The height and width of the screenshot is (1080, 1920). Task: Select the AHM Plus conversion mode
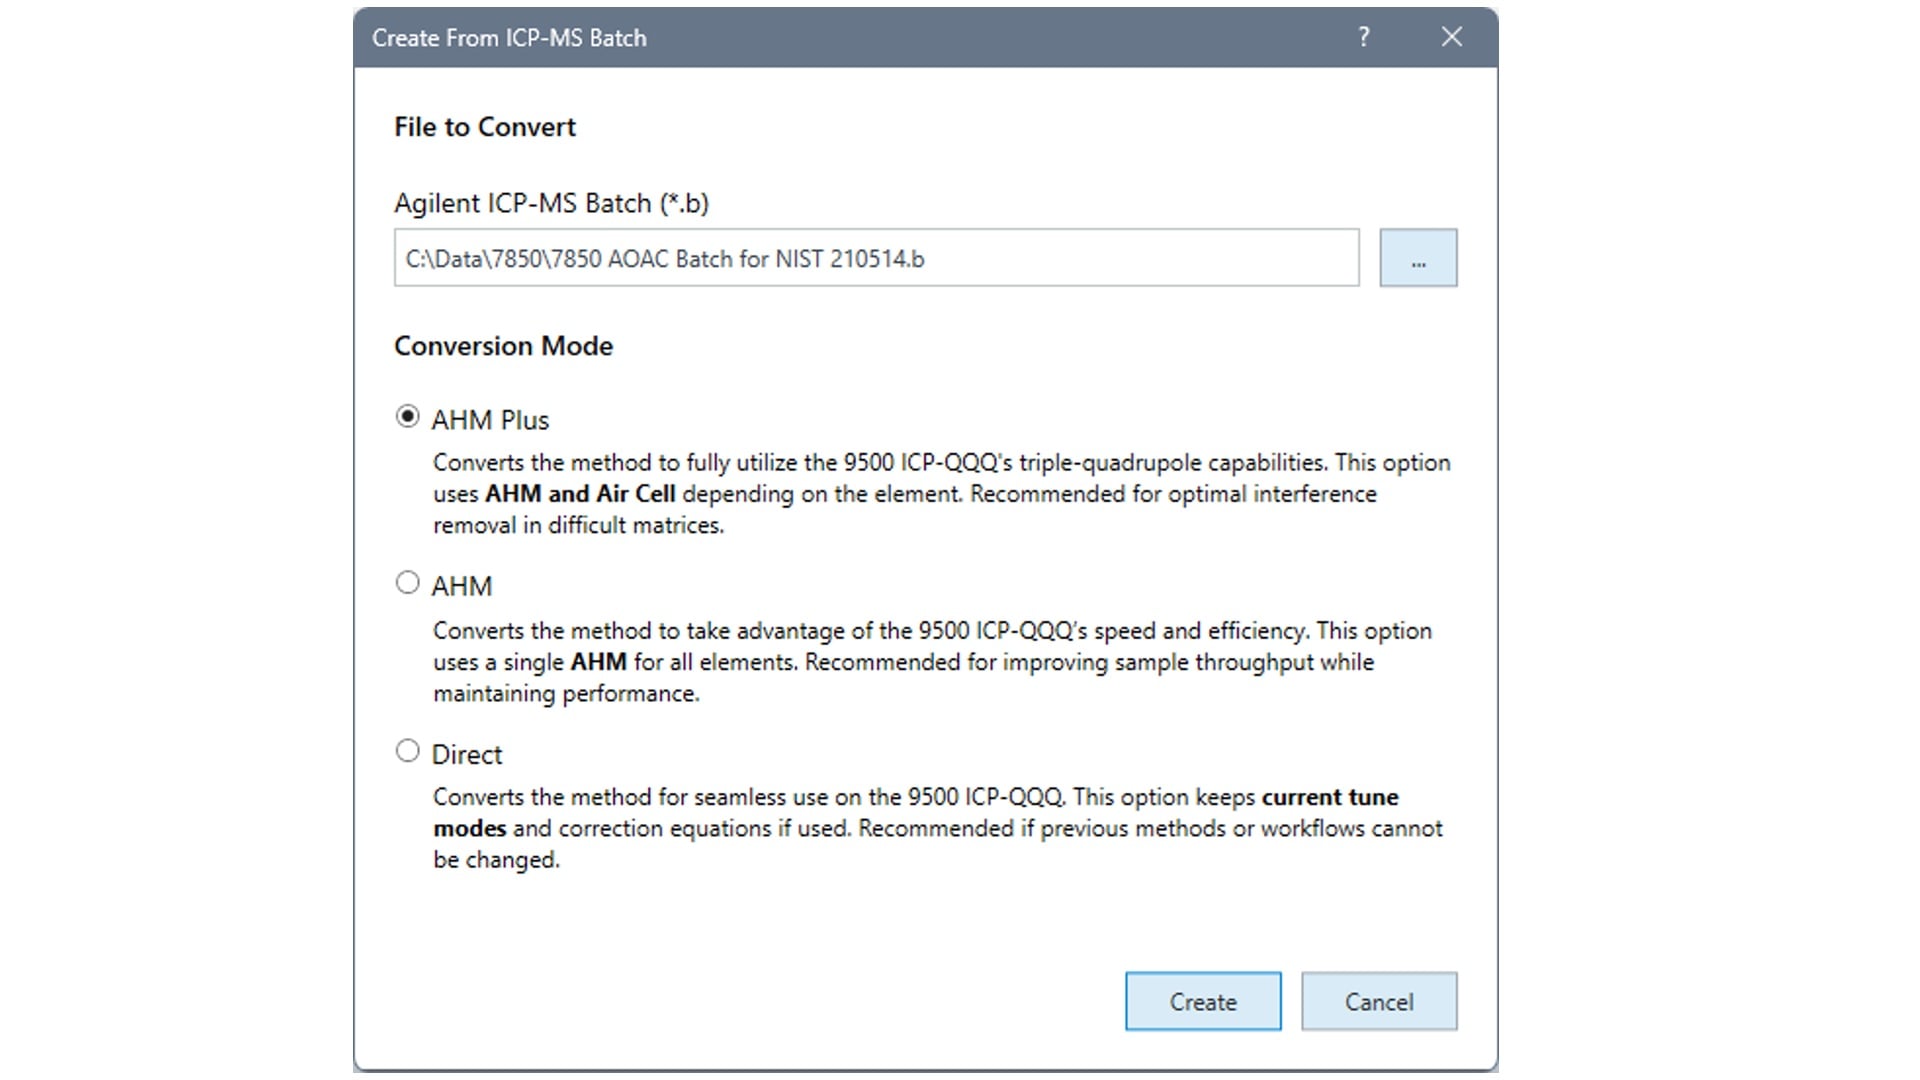[407, 417]
